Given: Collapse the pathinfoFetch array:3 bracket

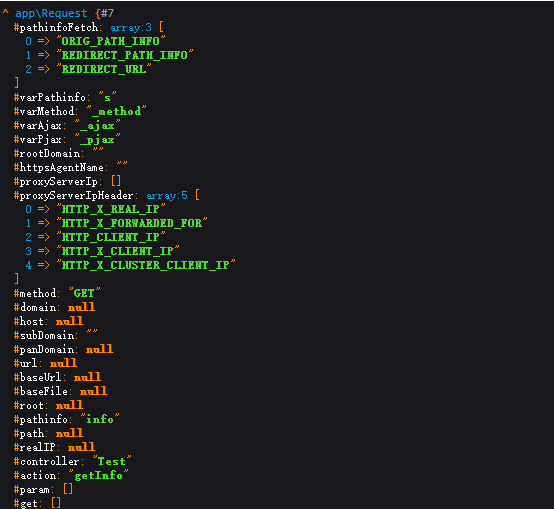Looking at the screenshot, I should point(161,27).
